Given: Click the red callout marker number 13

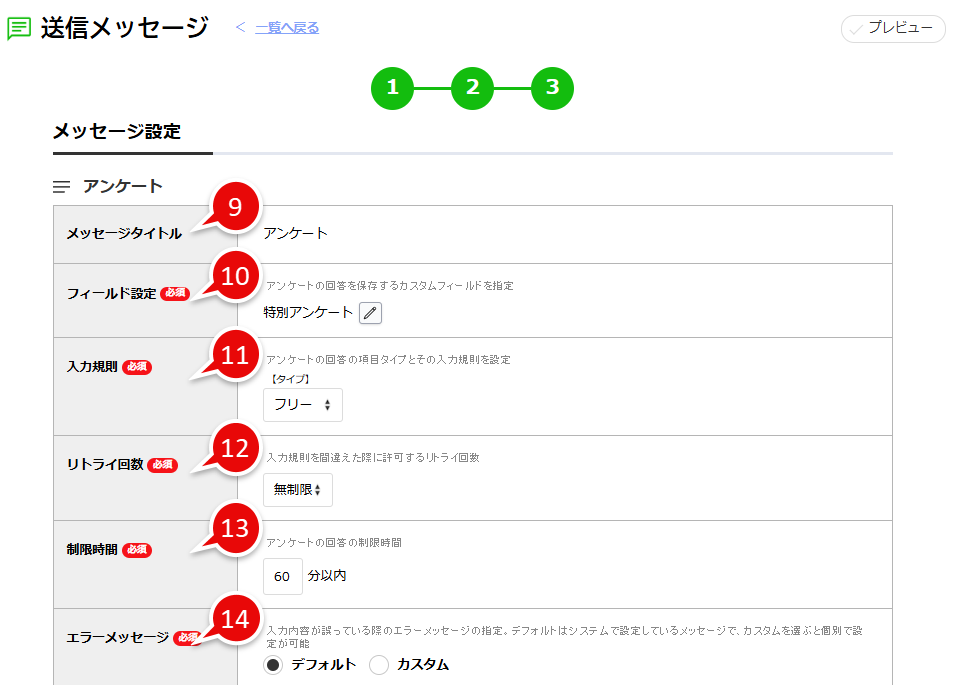Looking at the screenshot, I should tap(234, 528).
